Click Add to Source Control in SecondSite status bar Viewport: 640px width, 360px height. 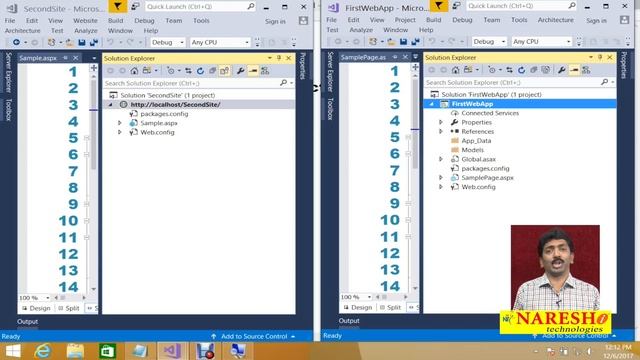[x=253, y=336]
